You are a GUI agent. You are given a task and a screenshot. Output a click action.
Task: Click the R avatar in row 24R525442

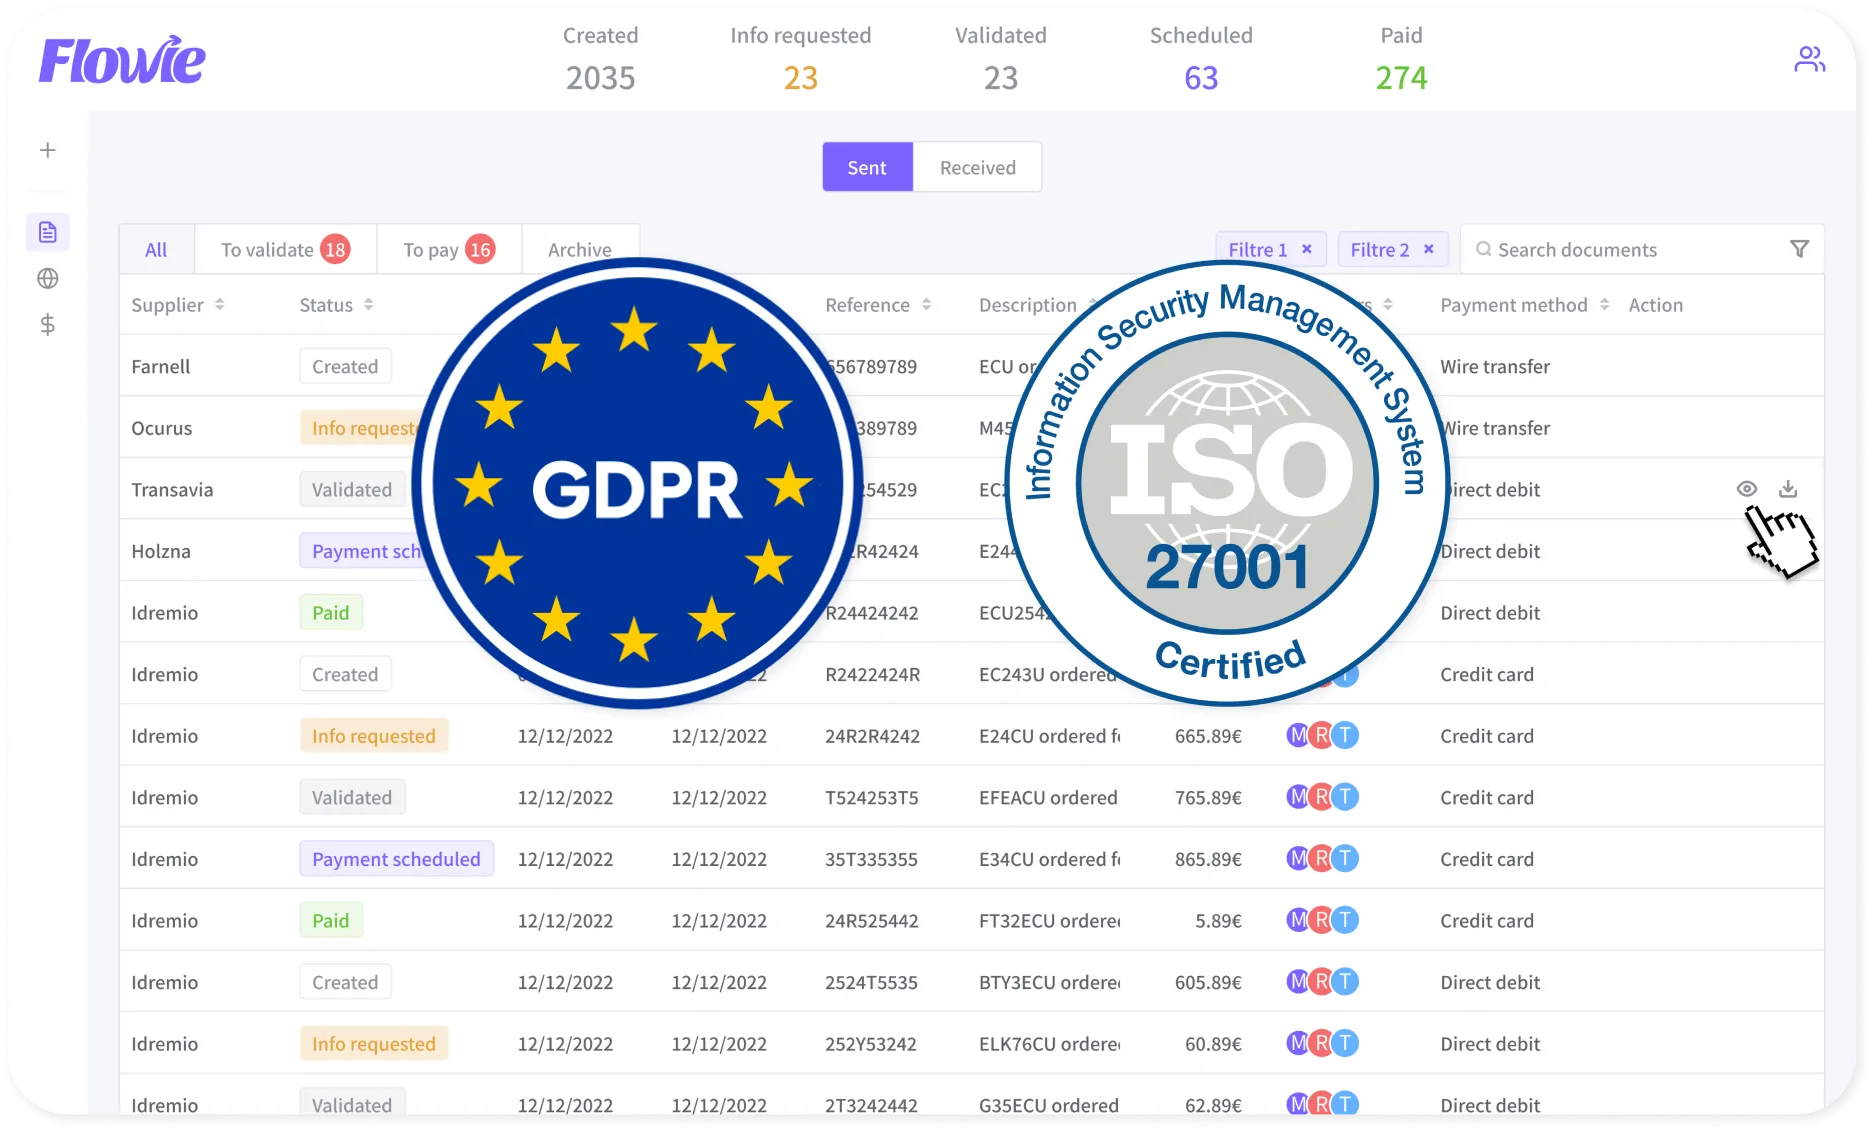point(1322,920)
